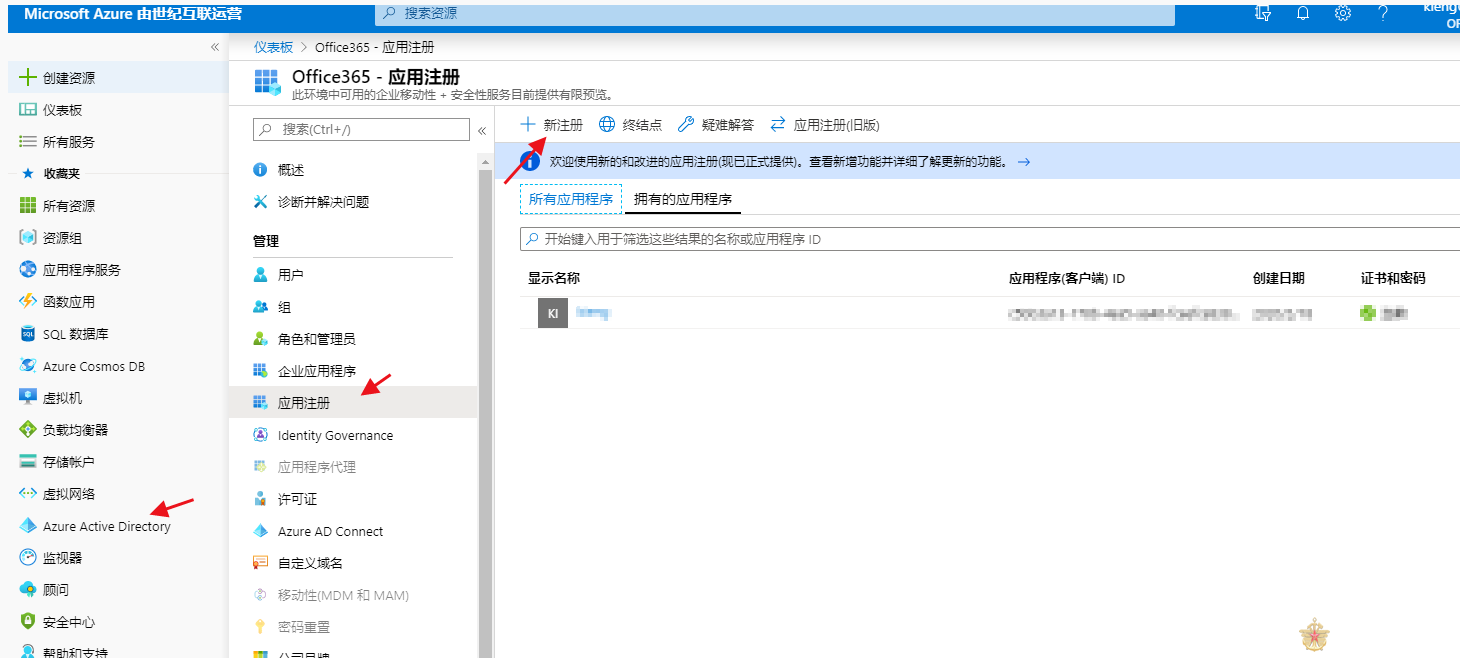Click the 资源组 icon
This screenshot has height=658, width=1460.
point(28,238)
